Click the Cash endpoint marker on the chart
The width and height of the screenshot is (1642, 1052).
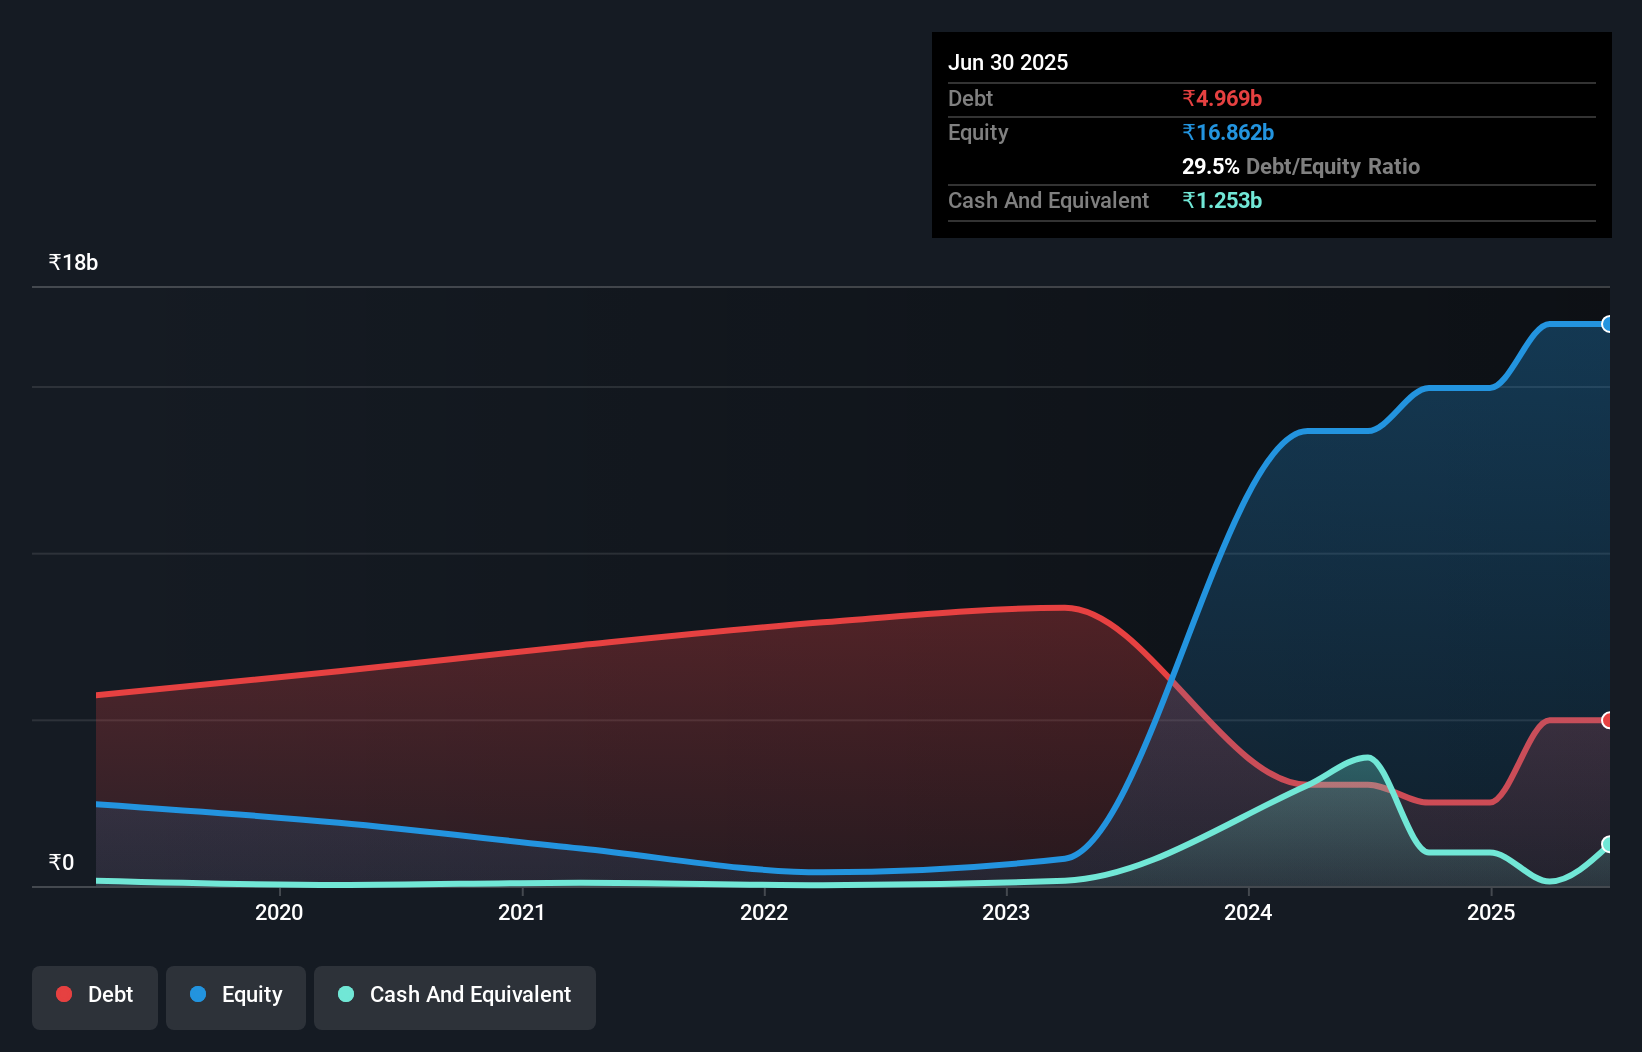1607,845
